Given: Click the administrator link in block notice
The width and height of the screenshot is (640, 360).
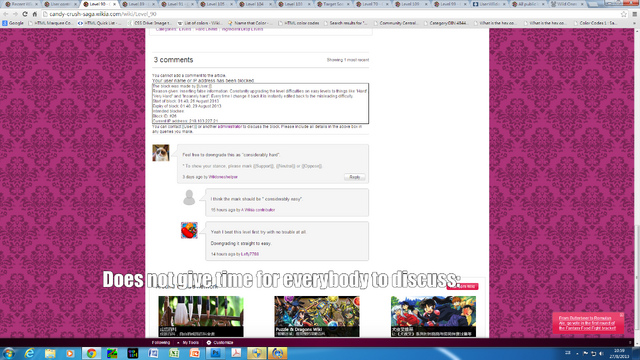Looking at the screenshot, I should (230, 127).
